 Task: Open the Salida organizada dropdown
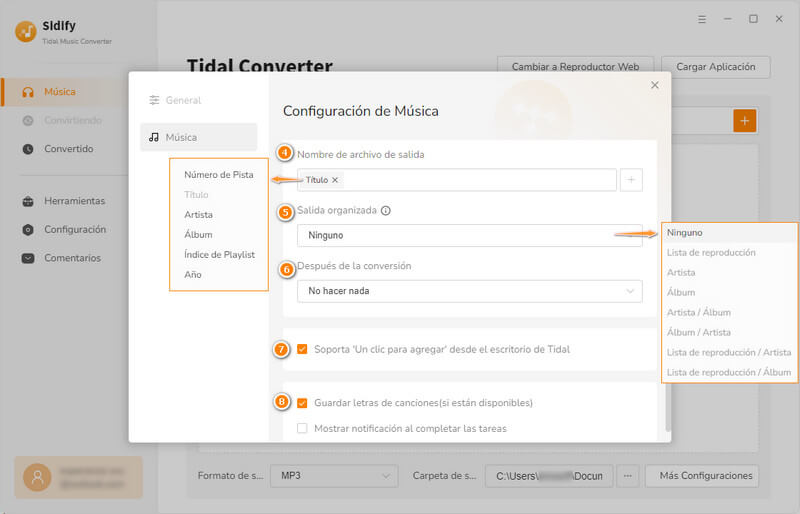pos(469,235)
